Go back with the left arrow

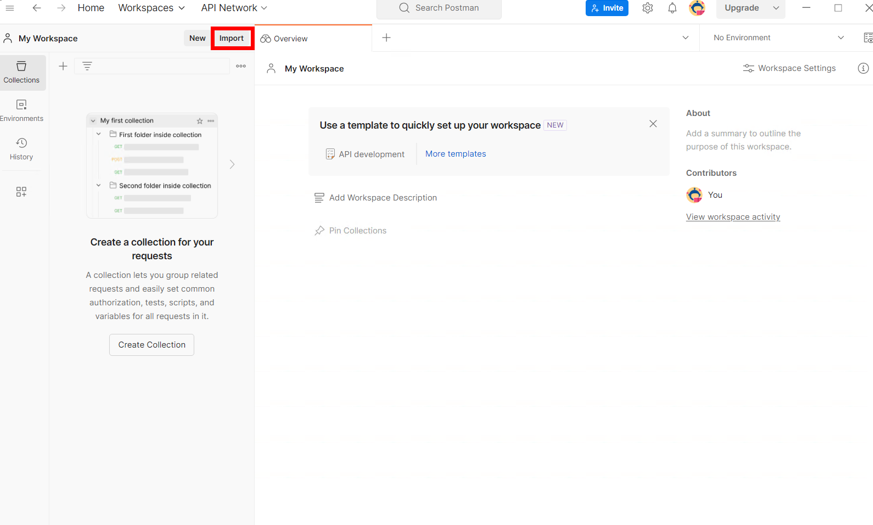click(37, 8)
